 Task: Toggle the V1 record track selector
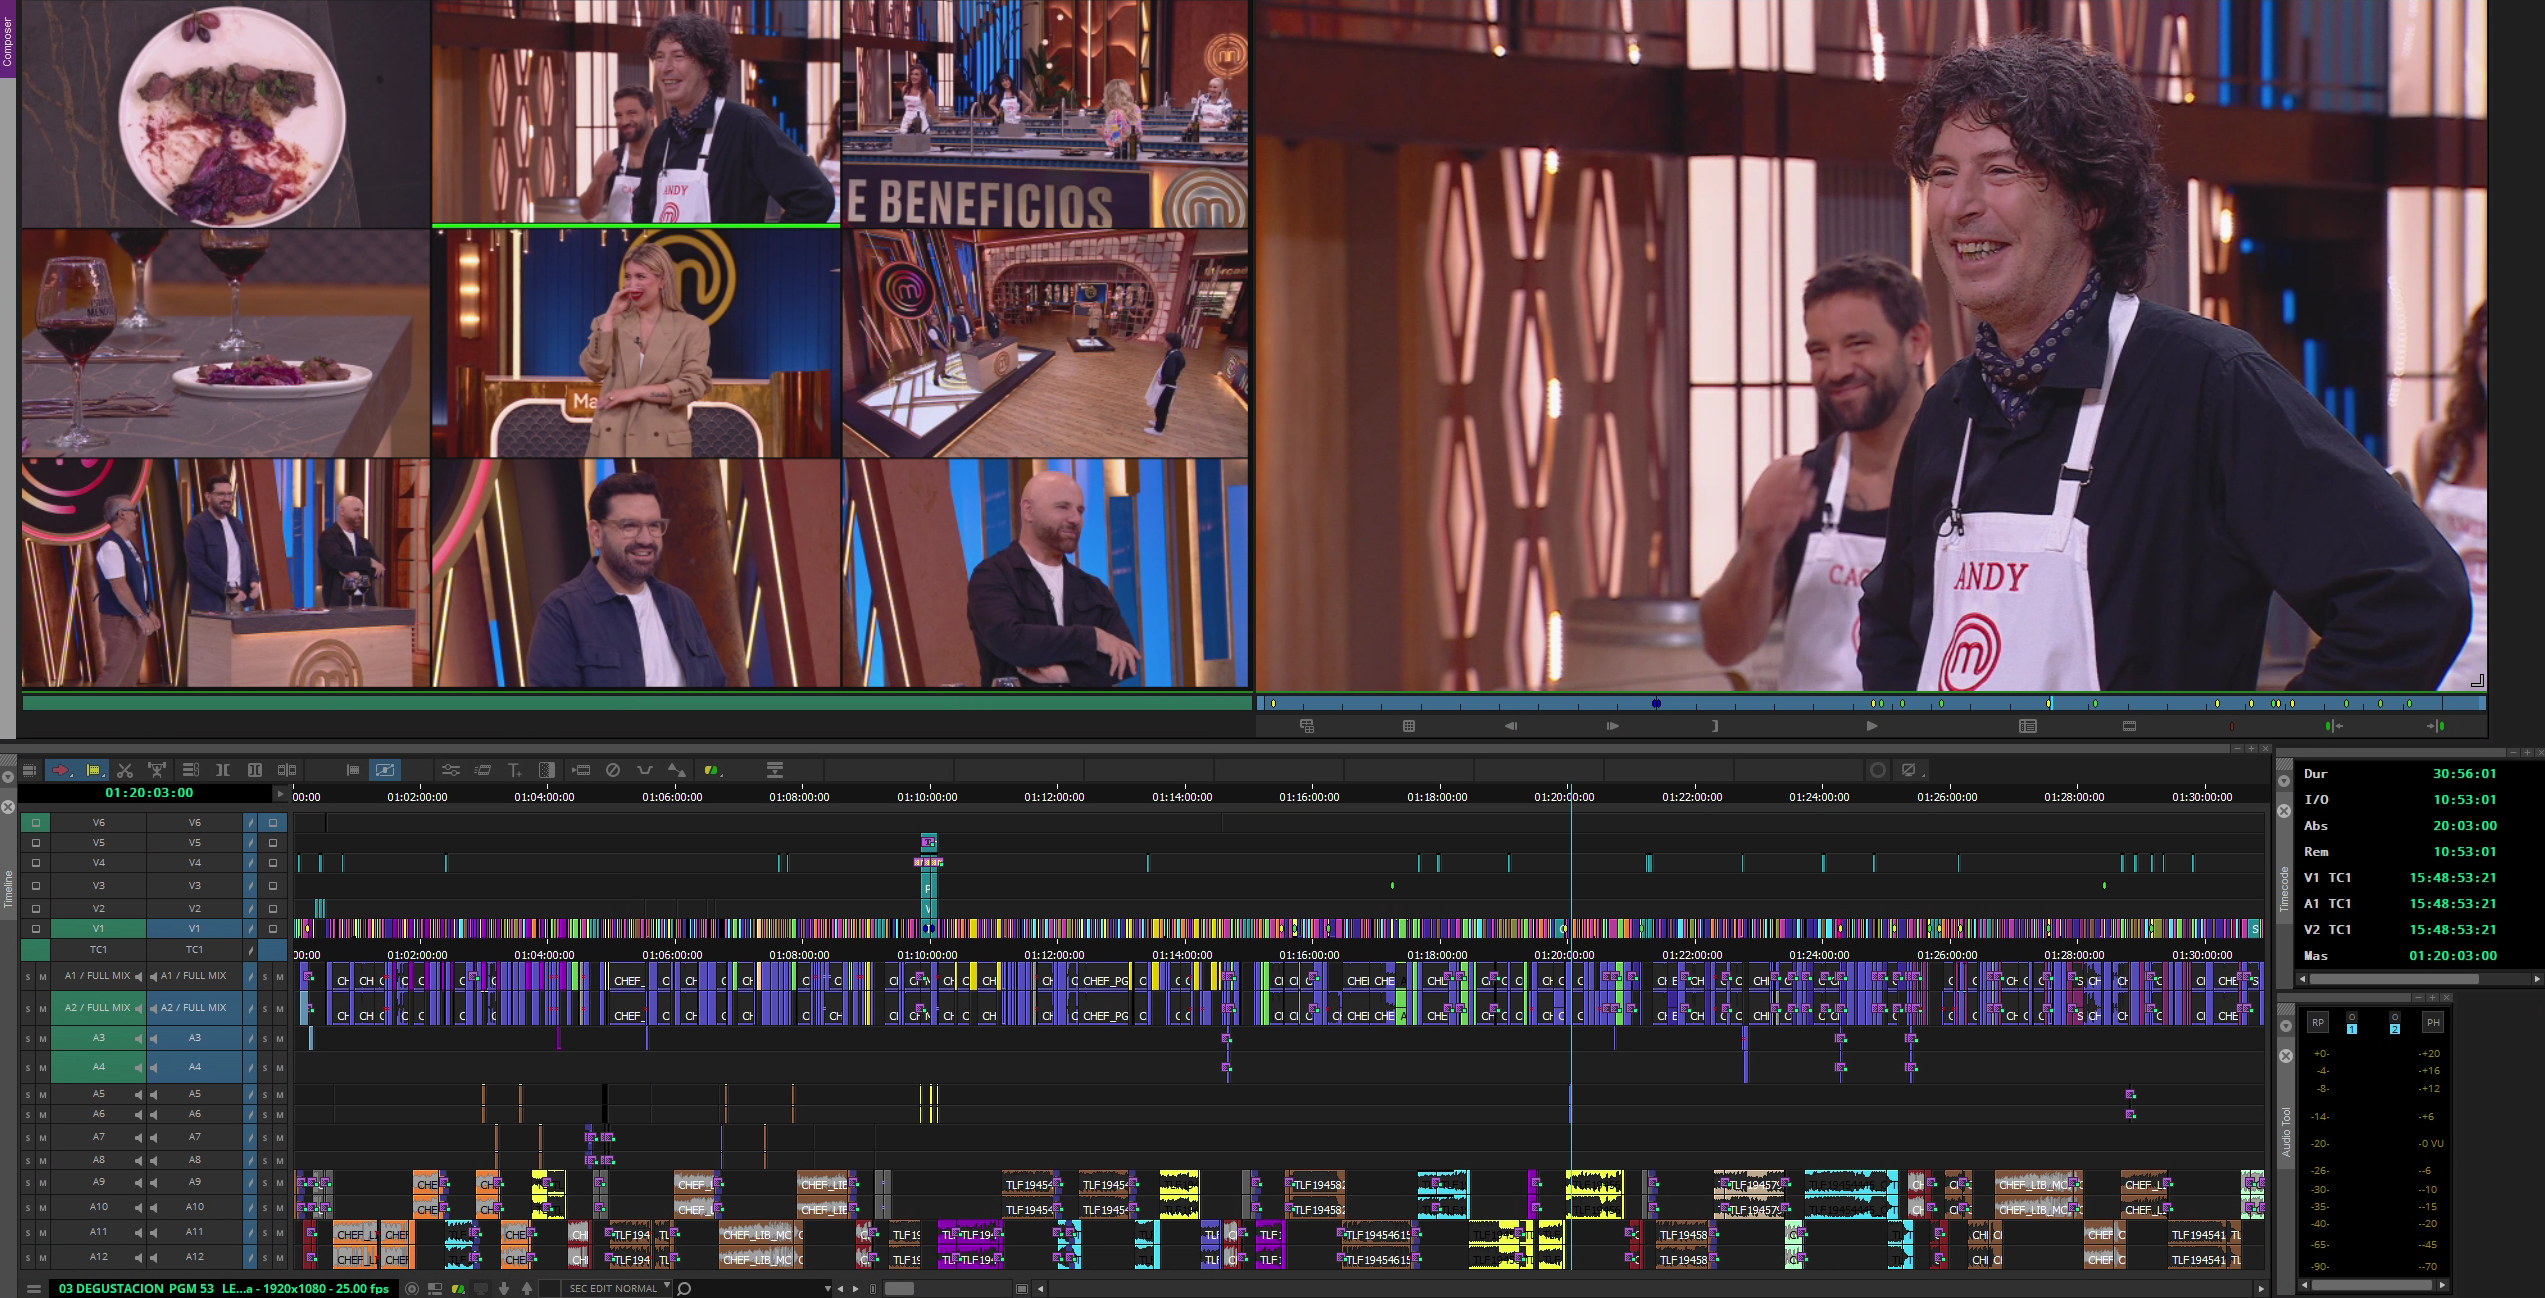point(195,929)
